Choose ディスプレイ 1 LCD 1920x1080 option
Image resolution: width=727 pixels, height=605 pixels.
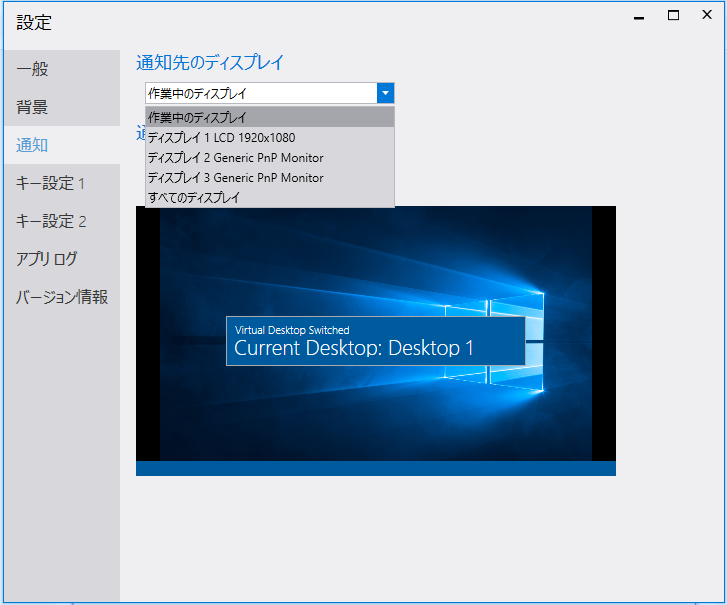(x=270, y=138)
